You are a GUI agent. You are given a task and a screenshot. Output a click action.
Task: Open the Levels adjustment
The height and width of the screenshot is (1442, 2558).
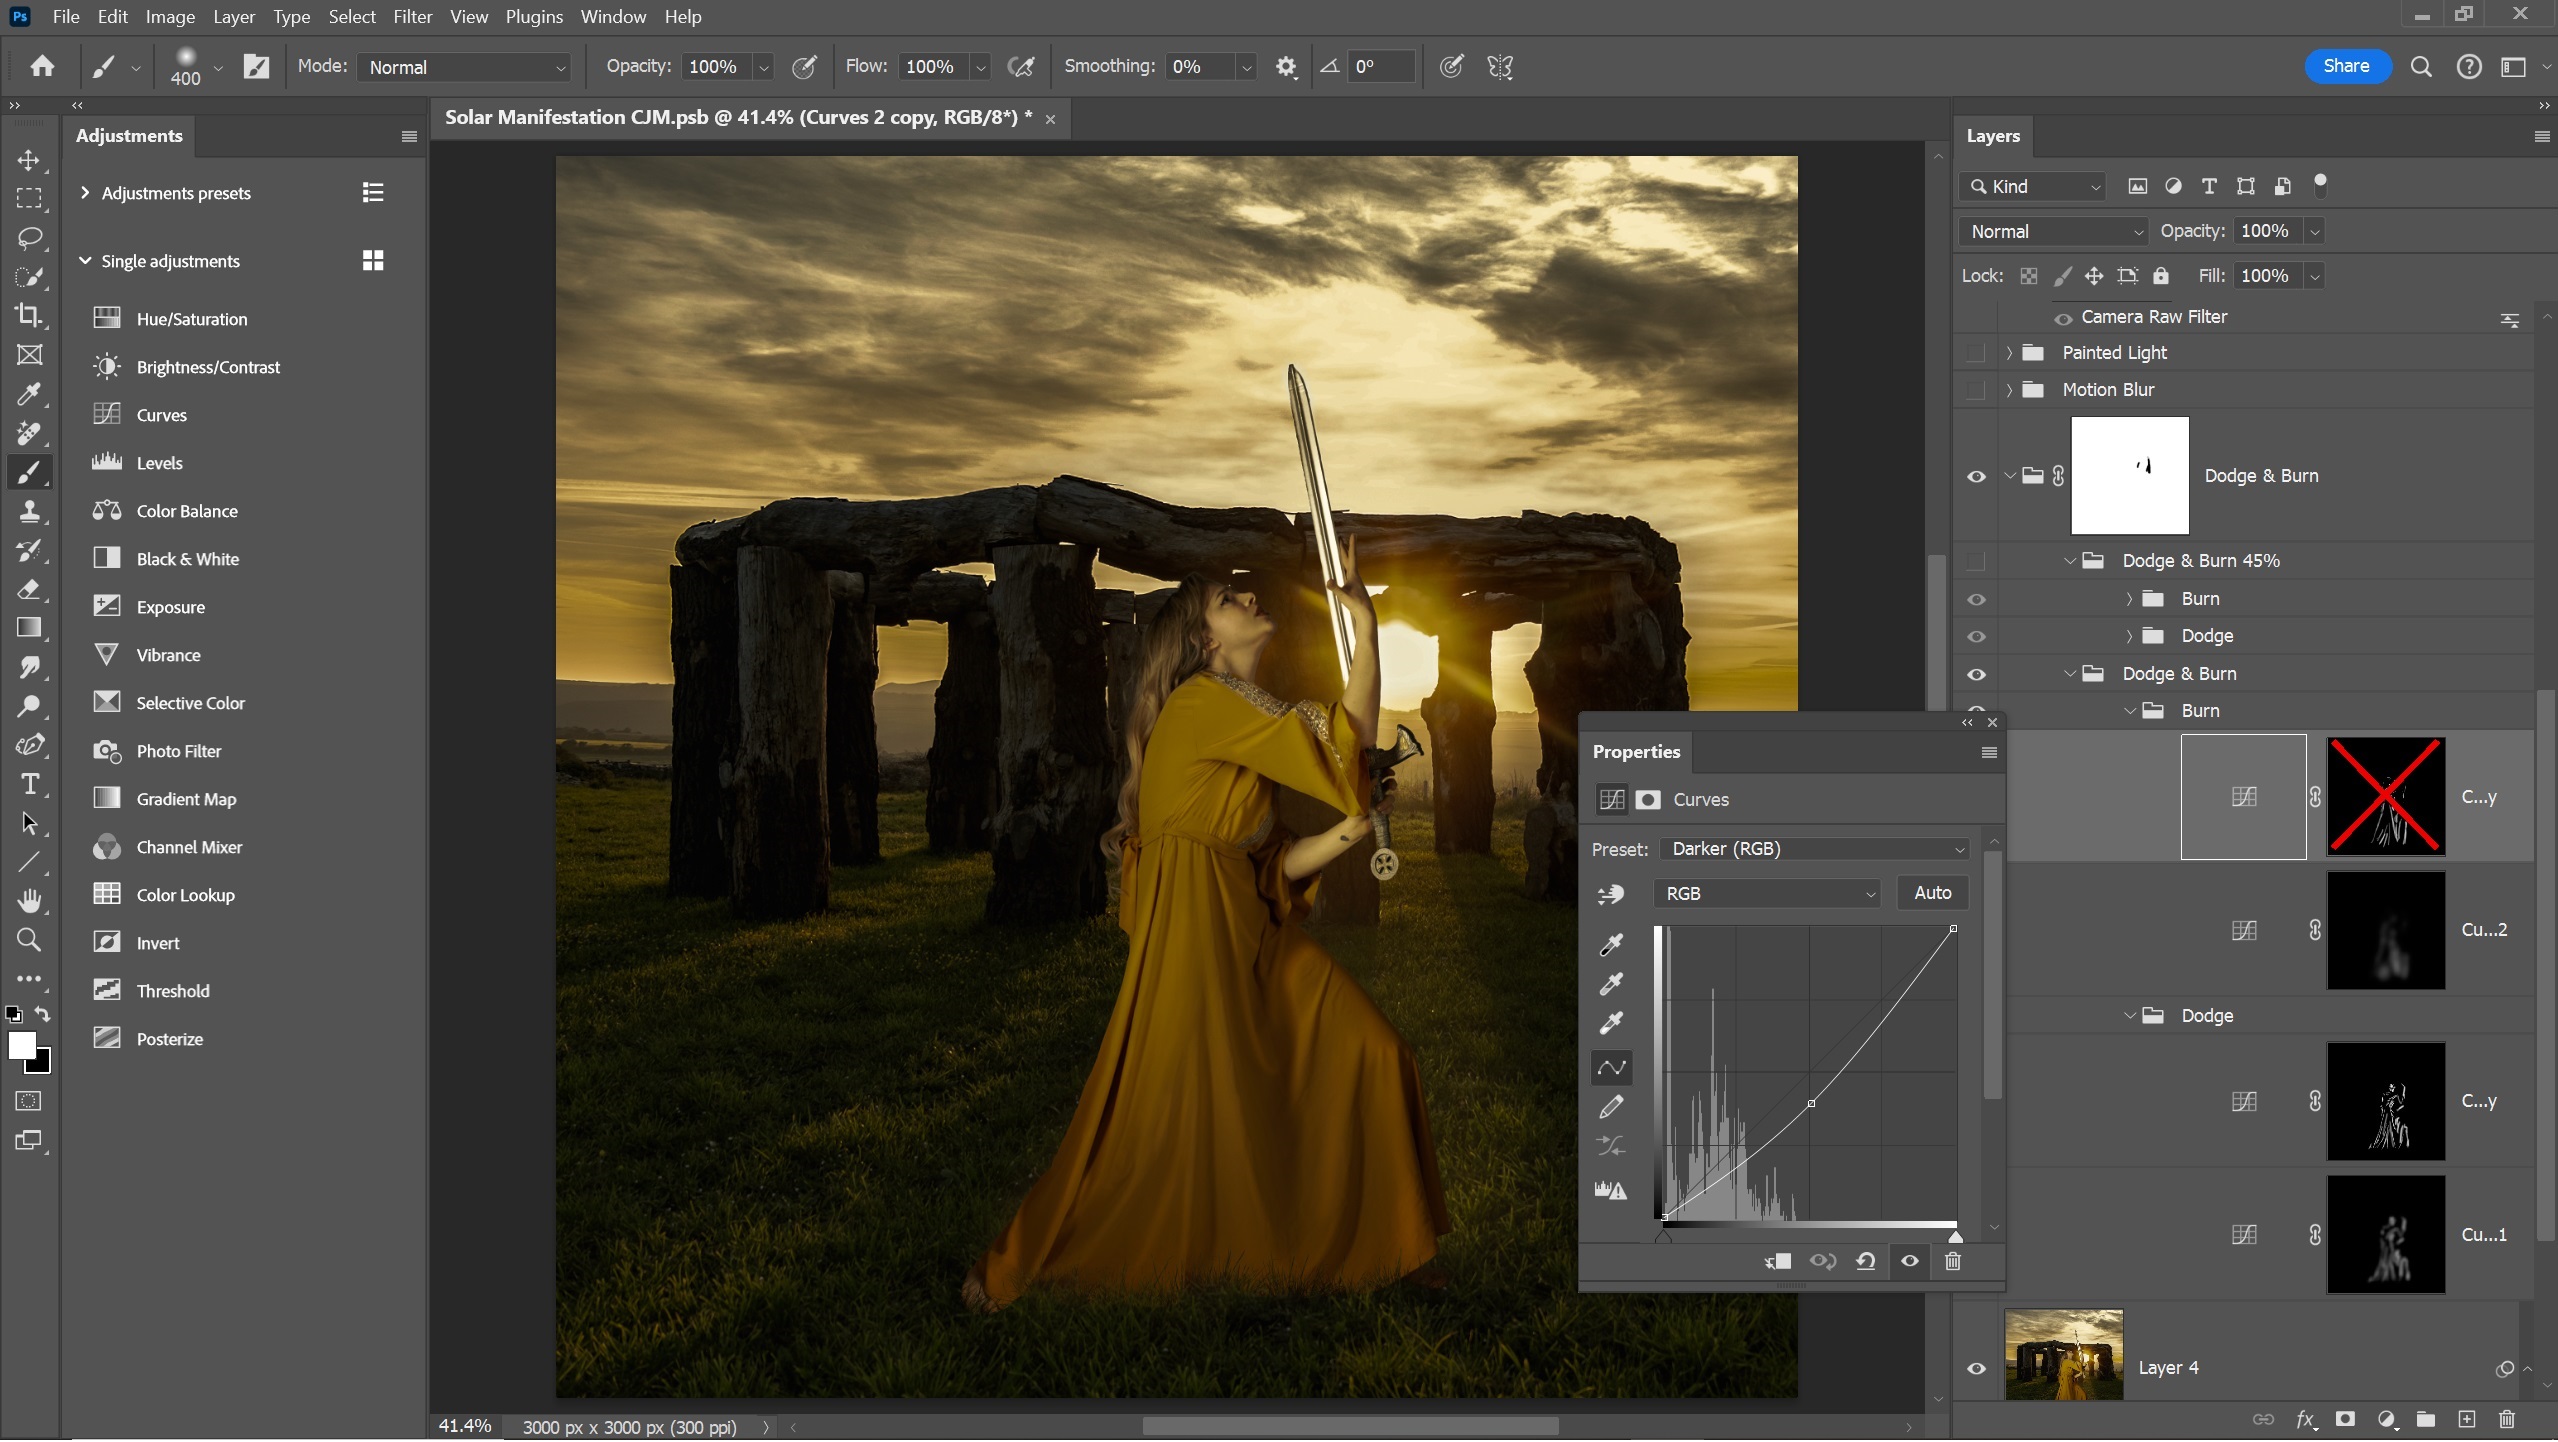tap(162, 462)
